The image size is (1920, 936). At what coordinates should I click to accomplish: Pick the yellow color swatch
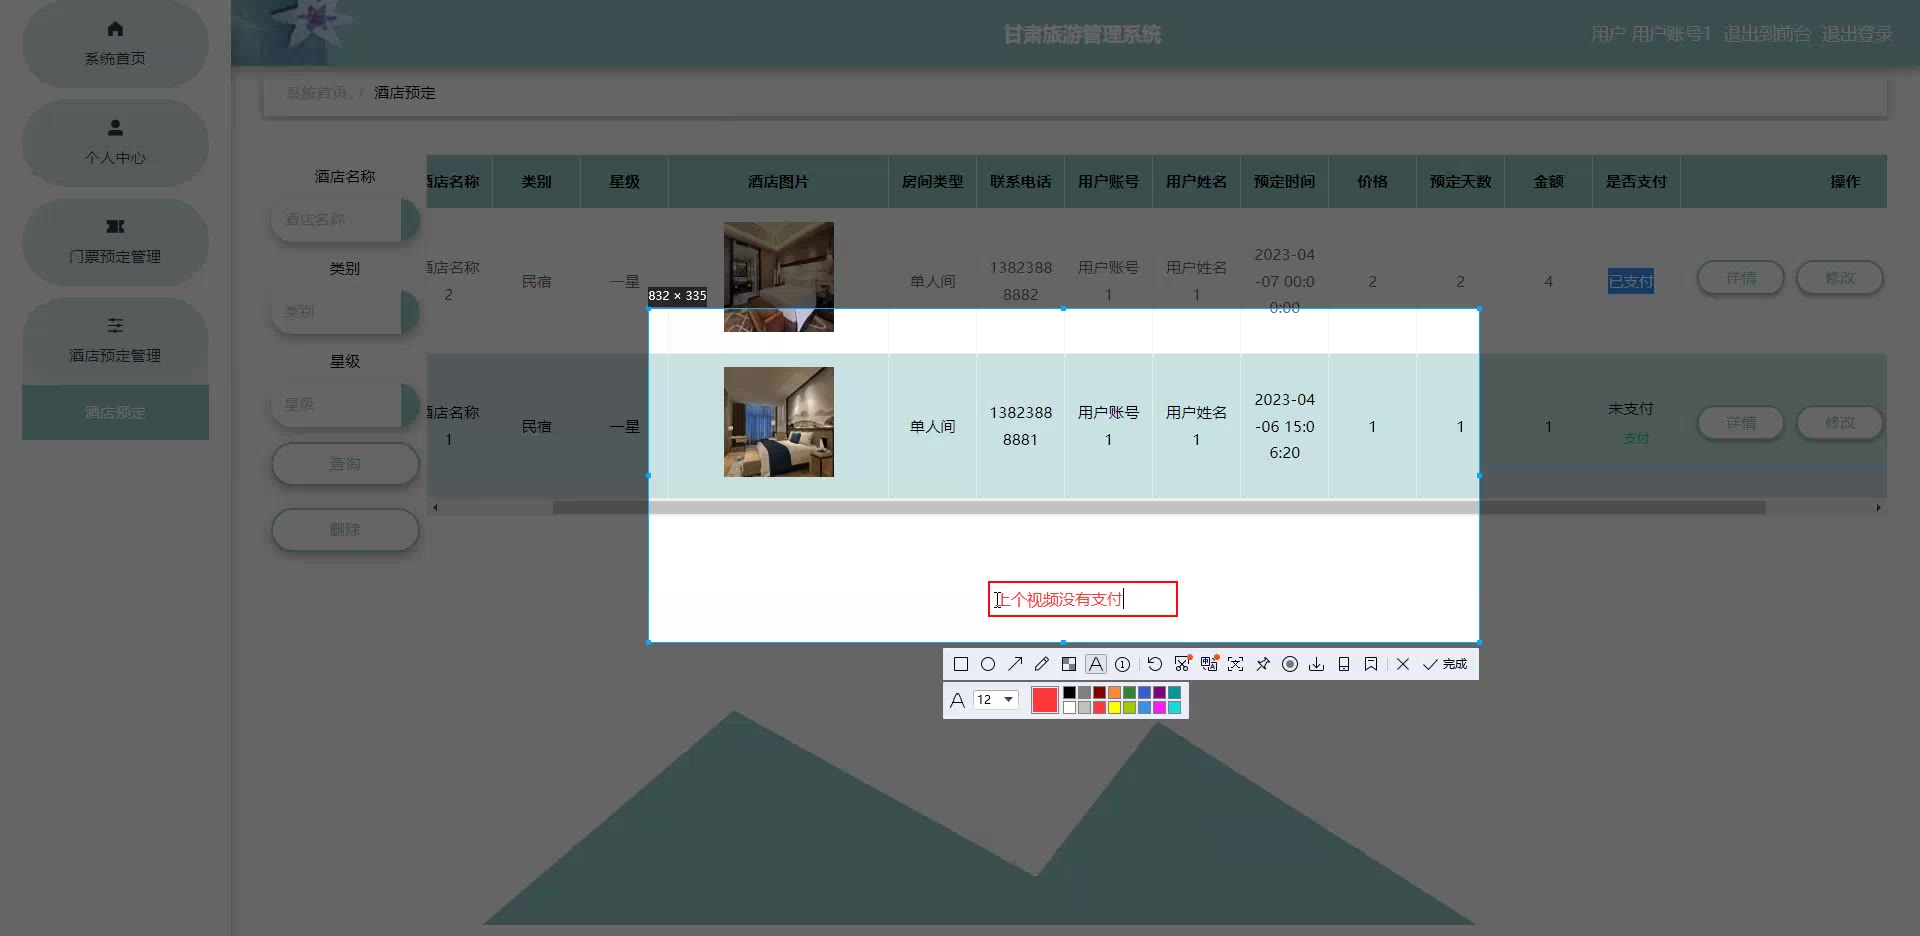tap(1114, 707)
